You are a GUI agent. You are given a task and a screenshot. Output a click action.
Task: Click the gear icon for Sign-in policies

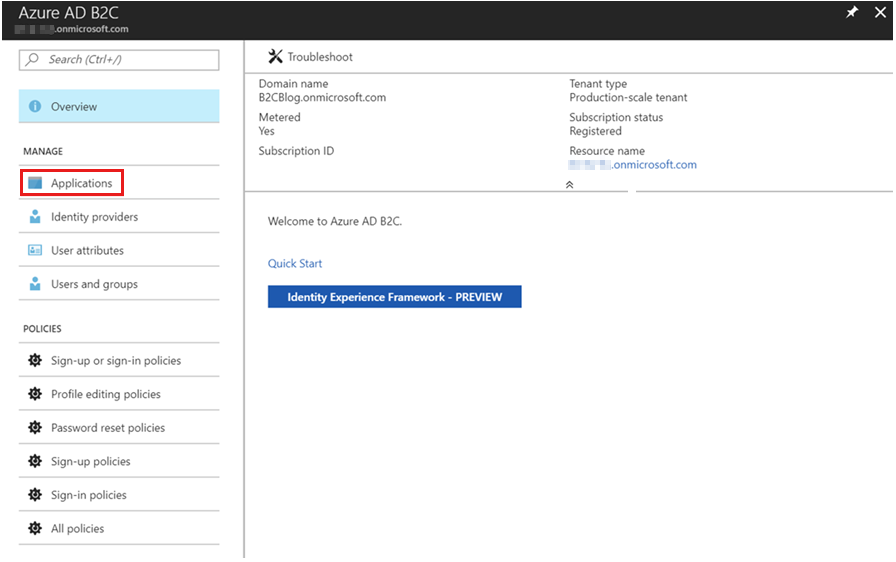(35, 495)
